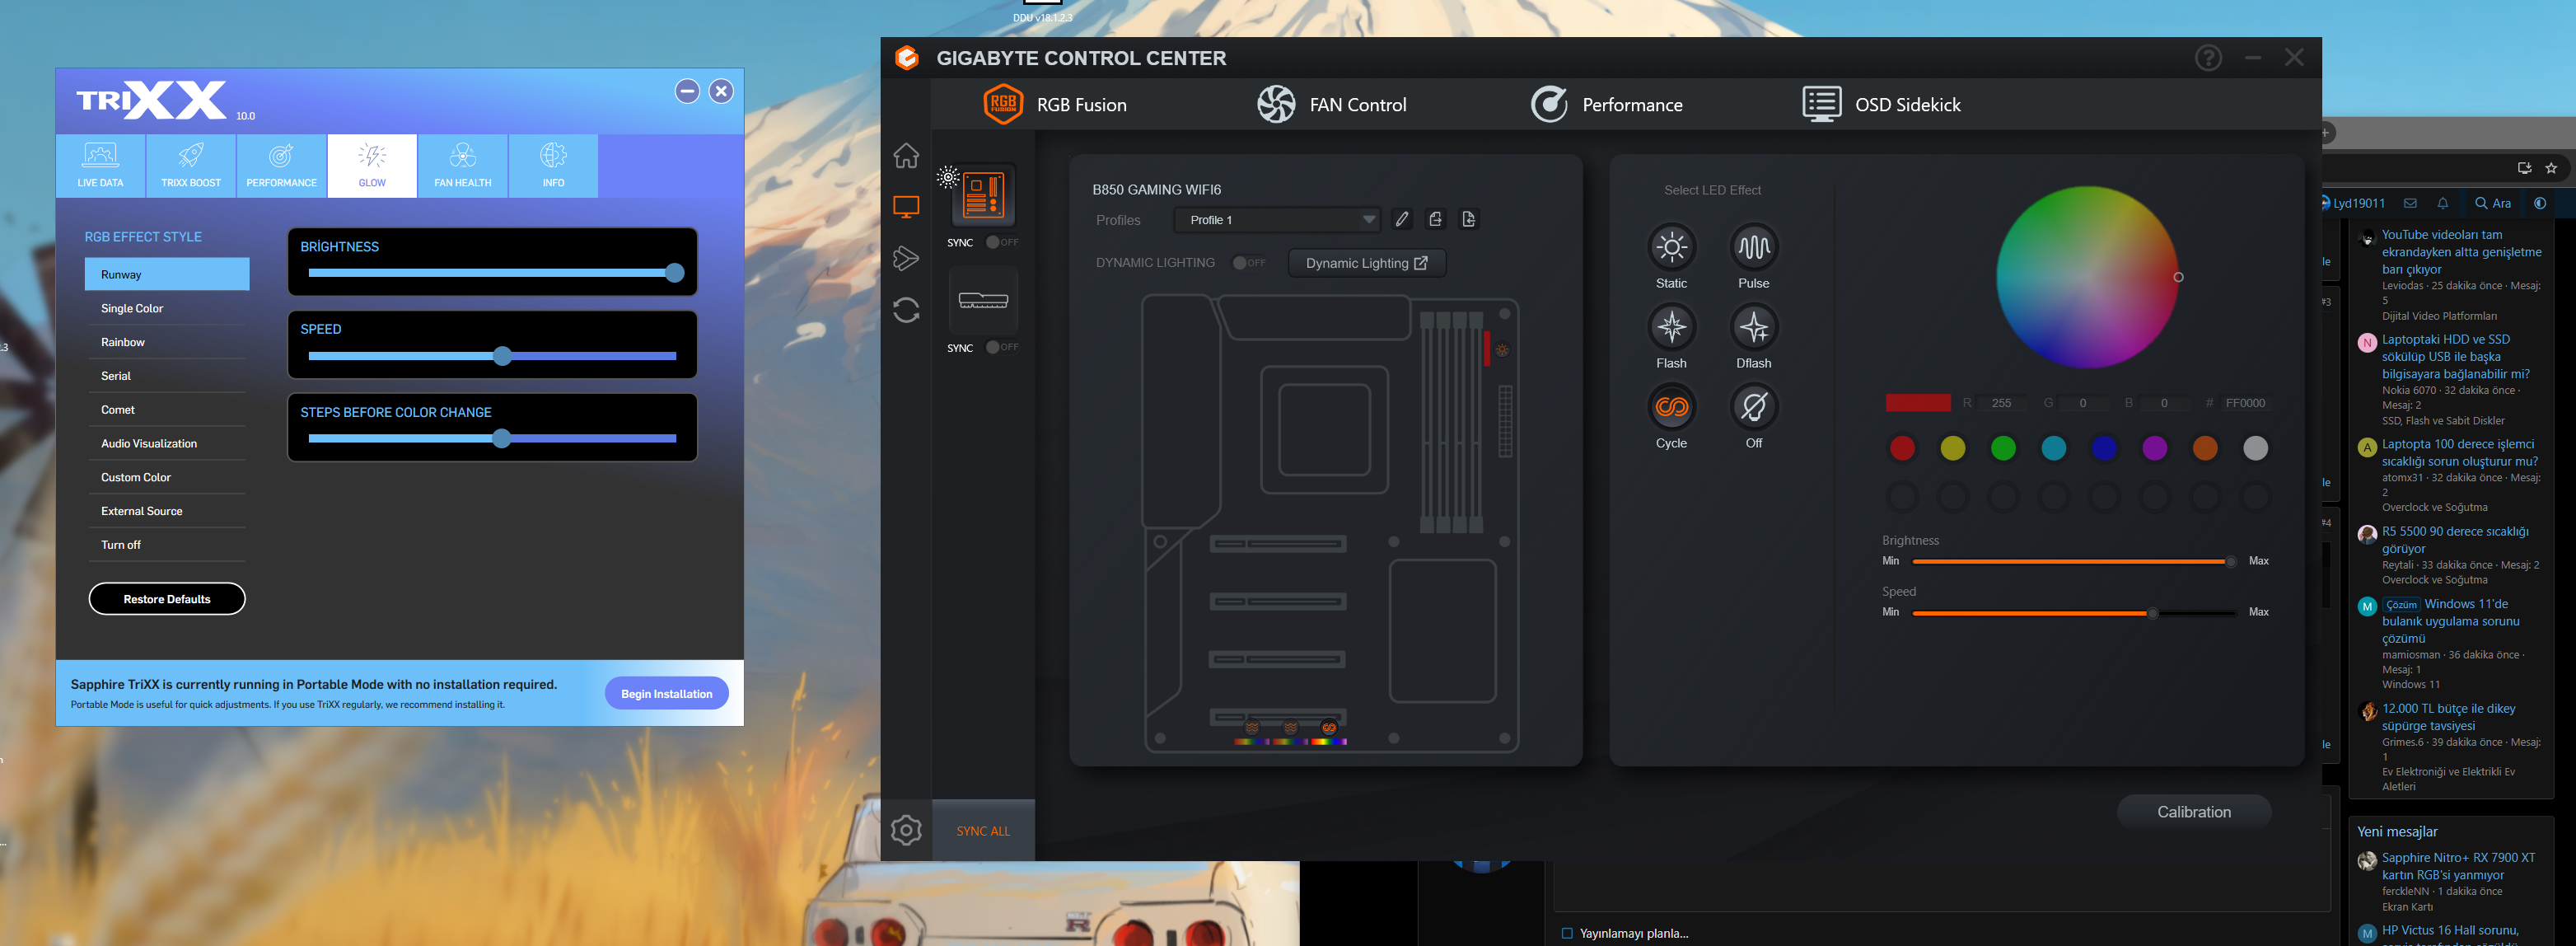Open the monitor icon in Gigabyte sidebar
This screenshot has height=946, width=2576.
coord(906,207)
